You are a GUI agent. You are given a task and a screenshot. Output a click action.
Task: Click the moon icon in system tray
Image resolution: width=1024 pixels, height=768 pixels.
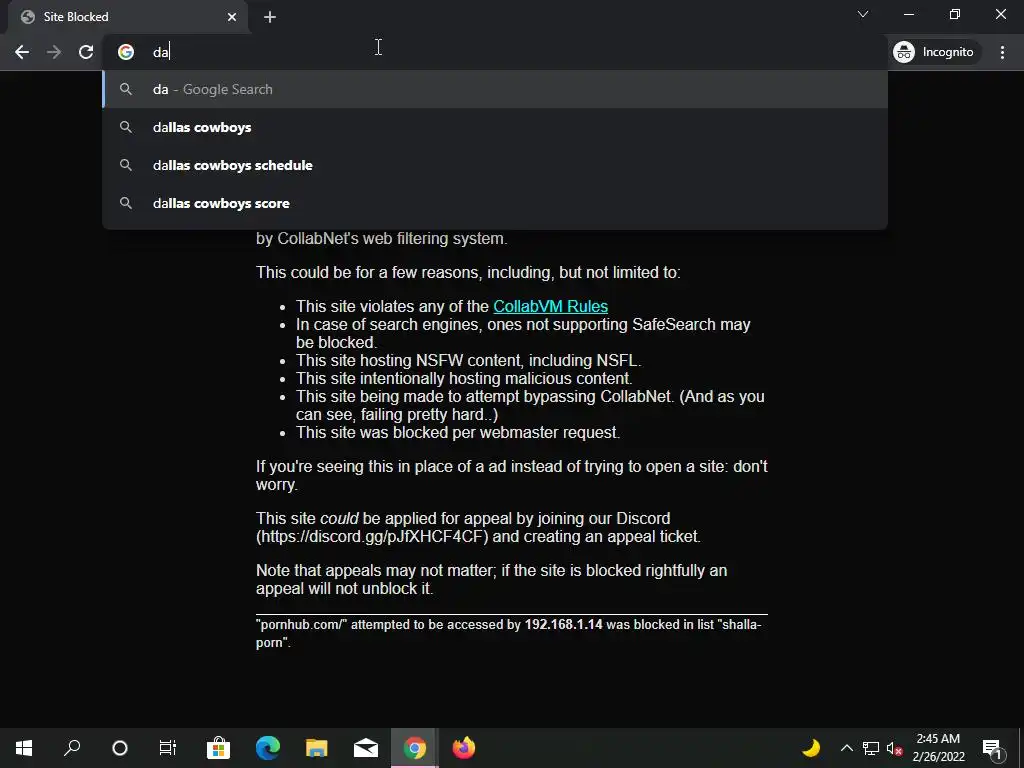811,748
